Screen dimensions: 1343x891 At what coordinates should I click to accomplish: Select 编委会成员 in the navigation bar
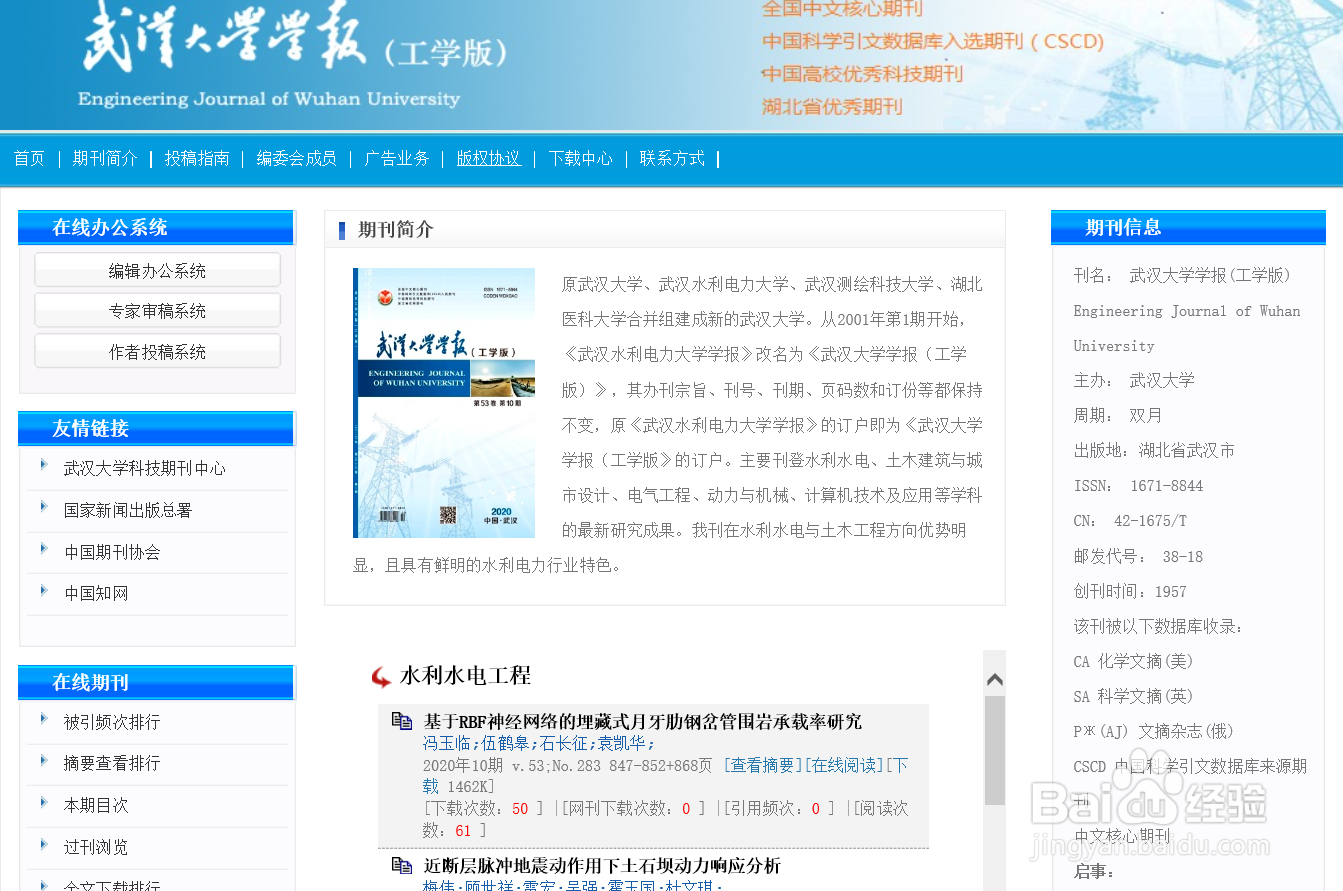(x=297, y=158)
